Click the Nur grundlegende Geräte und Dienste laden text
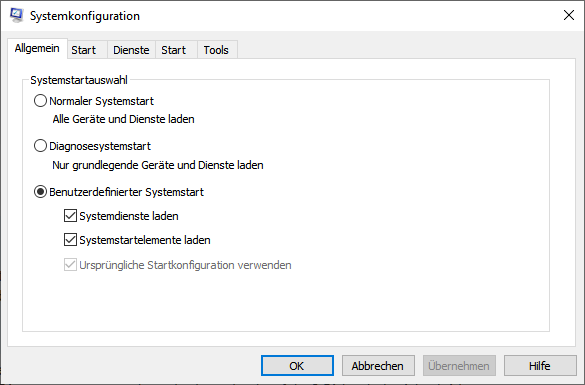Image resolution: width=585 pixels, height=385 pixels. (x=158, y=165)
